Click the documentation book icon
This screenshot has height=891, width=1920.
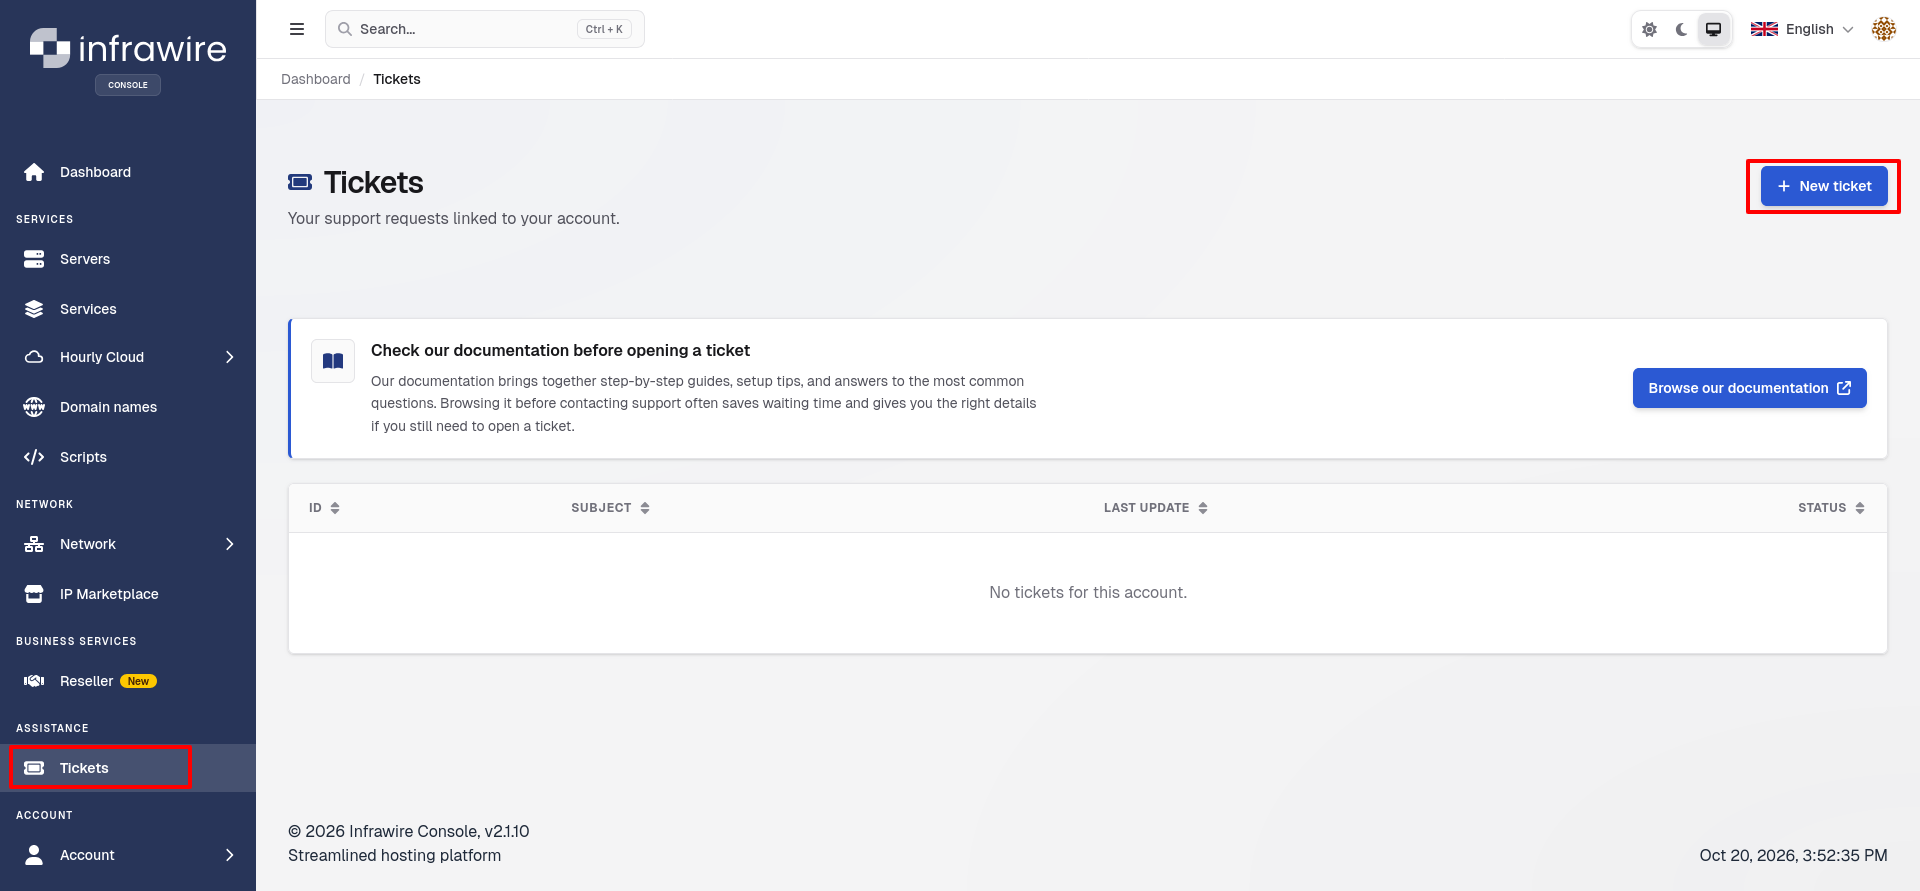[333, 361]
